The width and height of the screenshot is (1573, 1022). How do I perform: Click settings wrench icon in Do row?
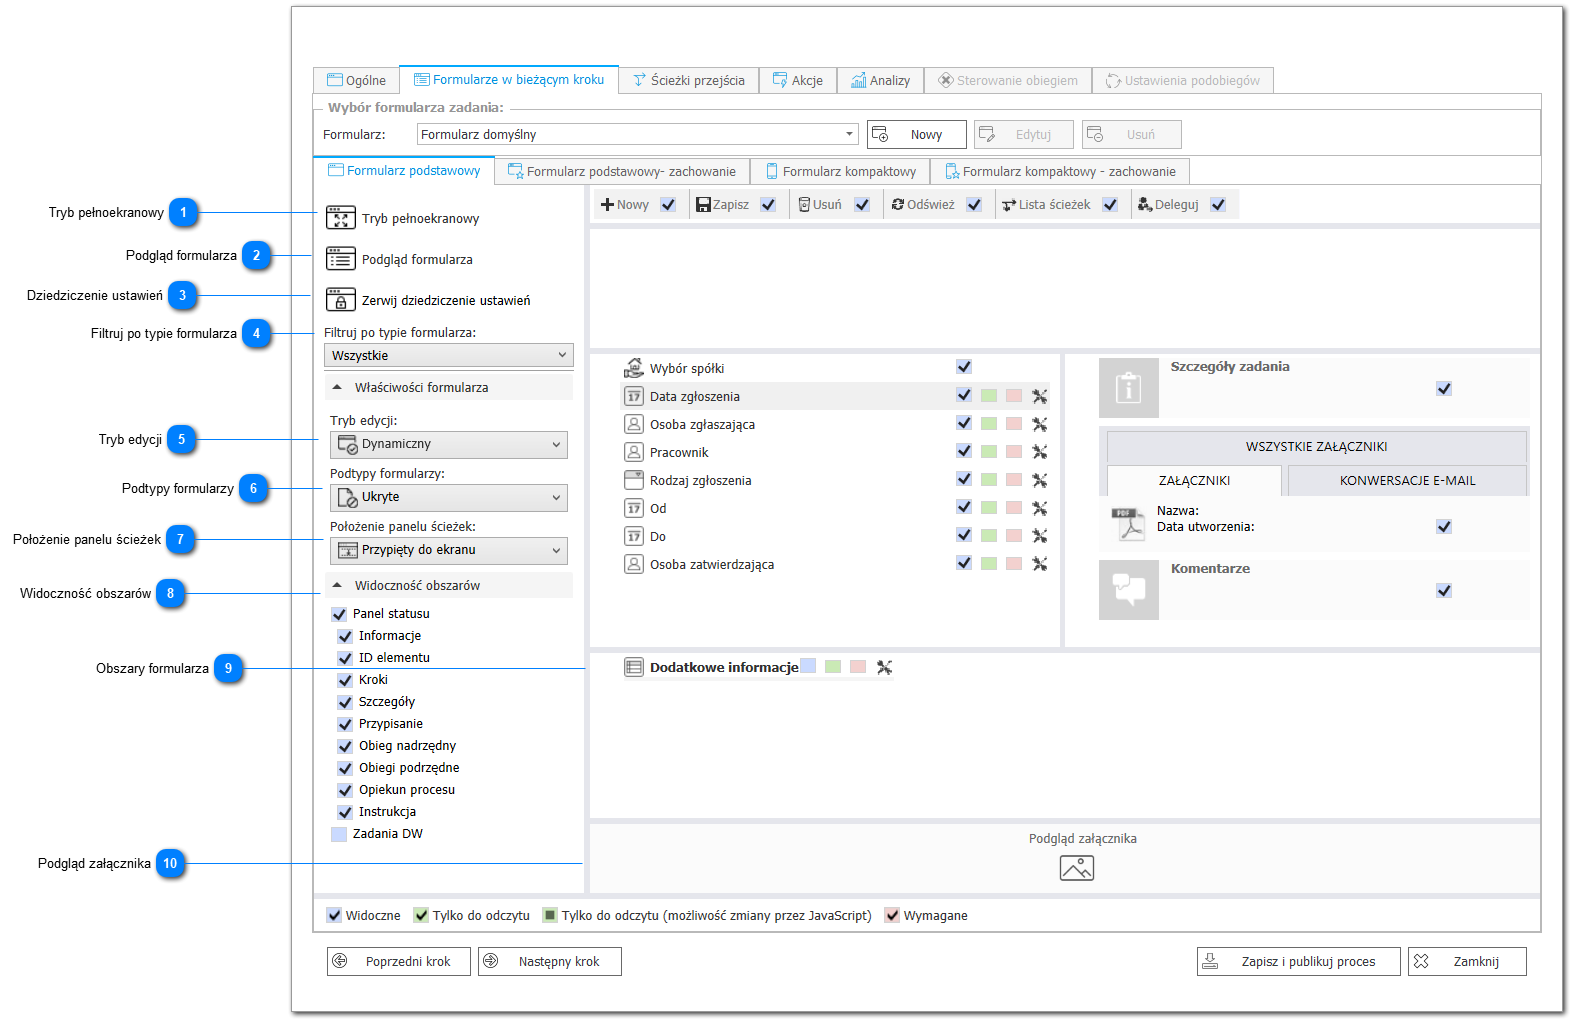pos(1040,536)
